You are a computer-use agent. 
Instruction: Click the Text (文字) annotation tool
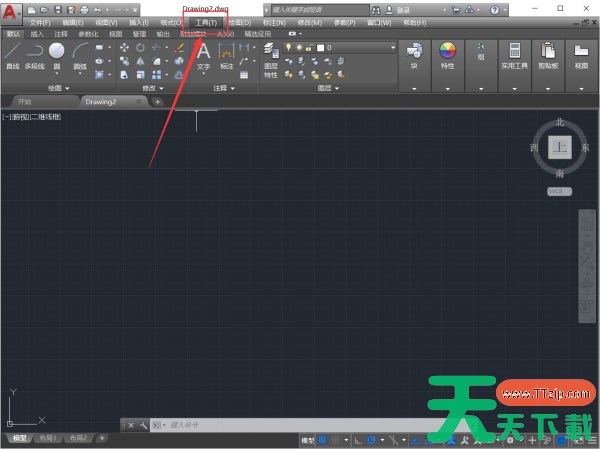[x=203, y=55]
